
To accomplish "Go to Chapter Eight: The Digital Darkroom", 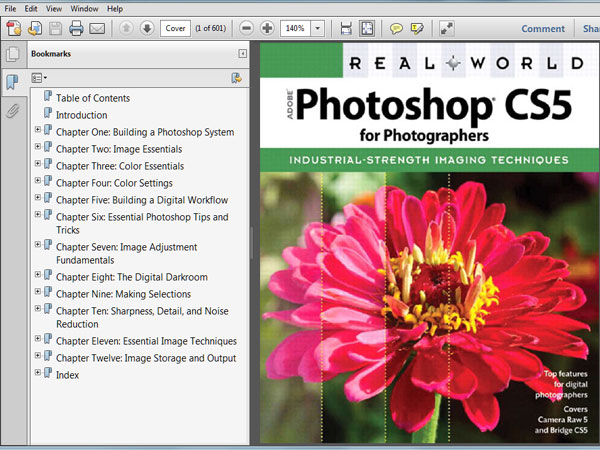I will point(132,277).
